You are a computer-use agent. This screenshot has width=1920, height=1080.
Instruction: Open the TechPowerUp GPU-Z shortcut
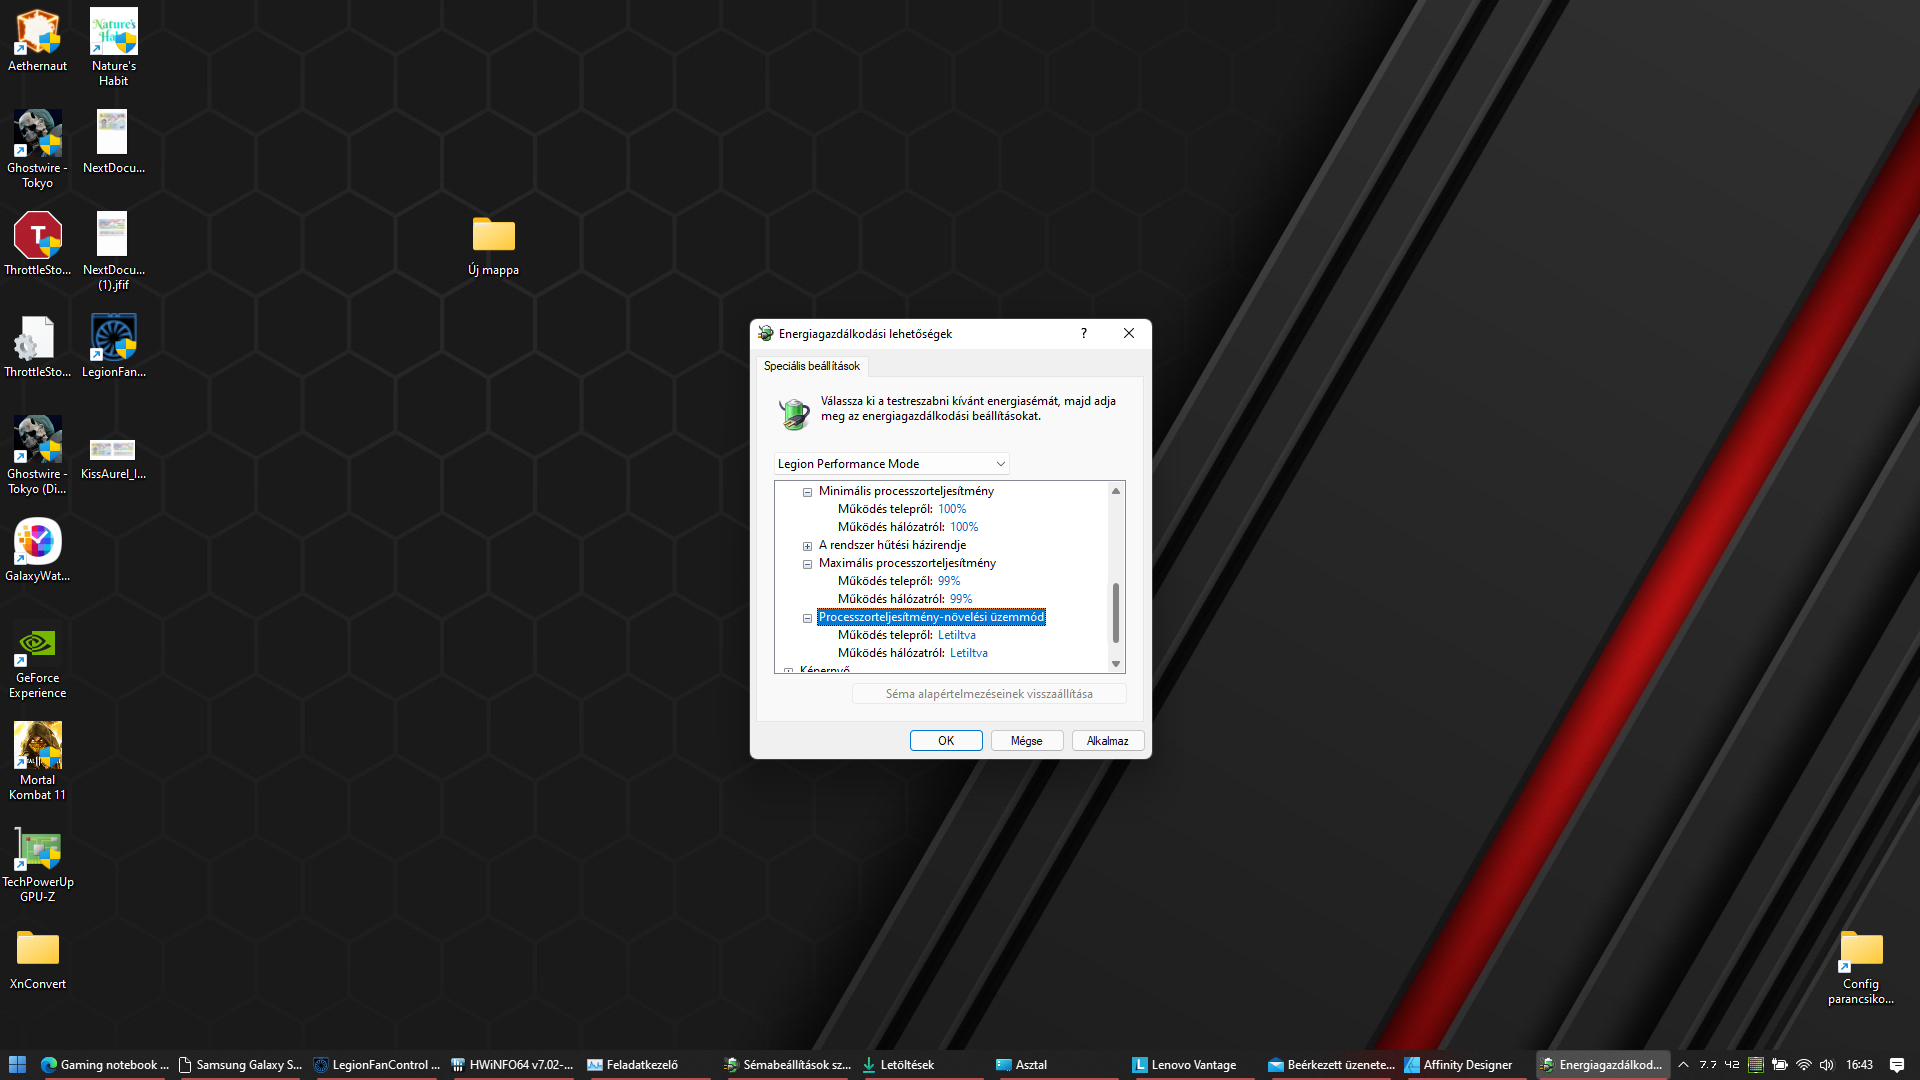pos(38,865)
